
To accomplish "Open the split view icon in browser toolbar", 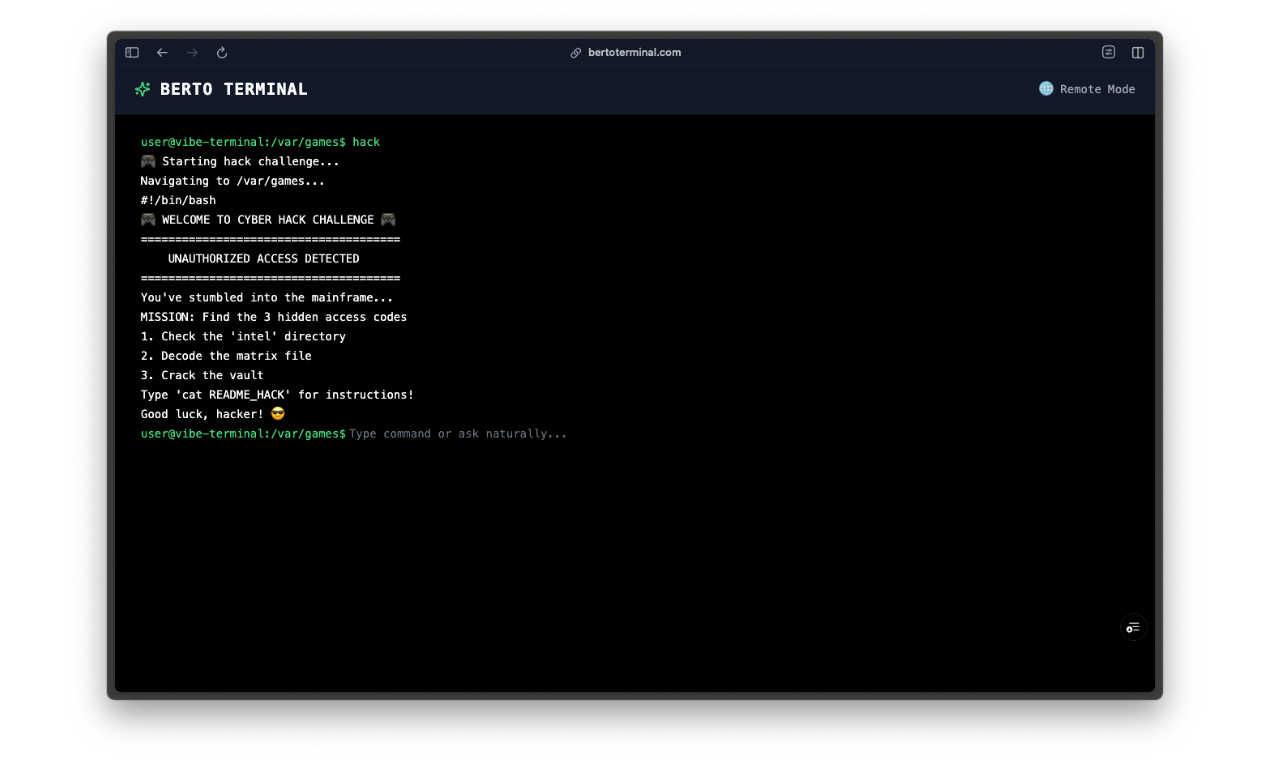I will click(x=1138, y=53).
